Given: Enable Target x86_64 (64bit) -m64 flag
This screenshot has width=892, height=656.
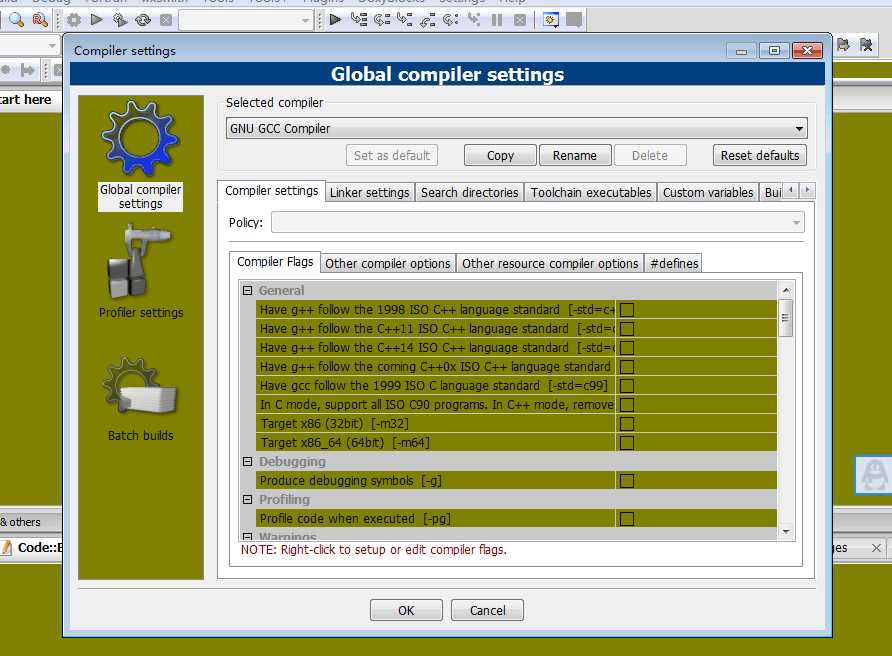Looking at the screenshot, I should coord(627,443).
